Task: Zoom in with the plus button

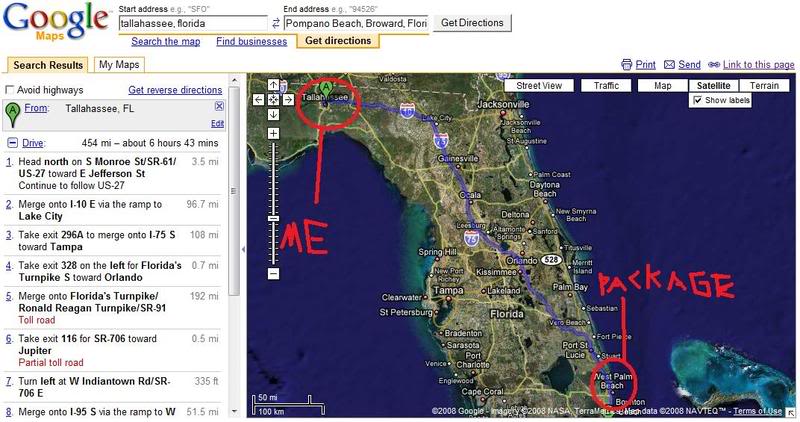Action: pos(273,134)
